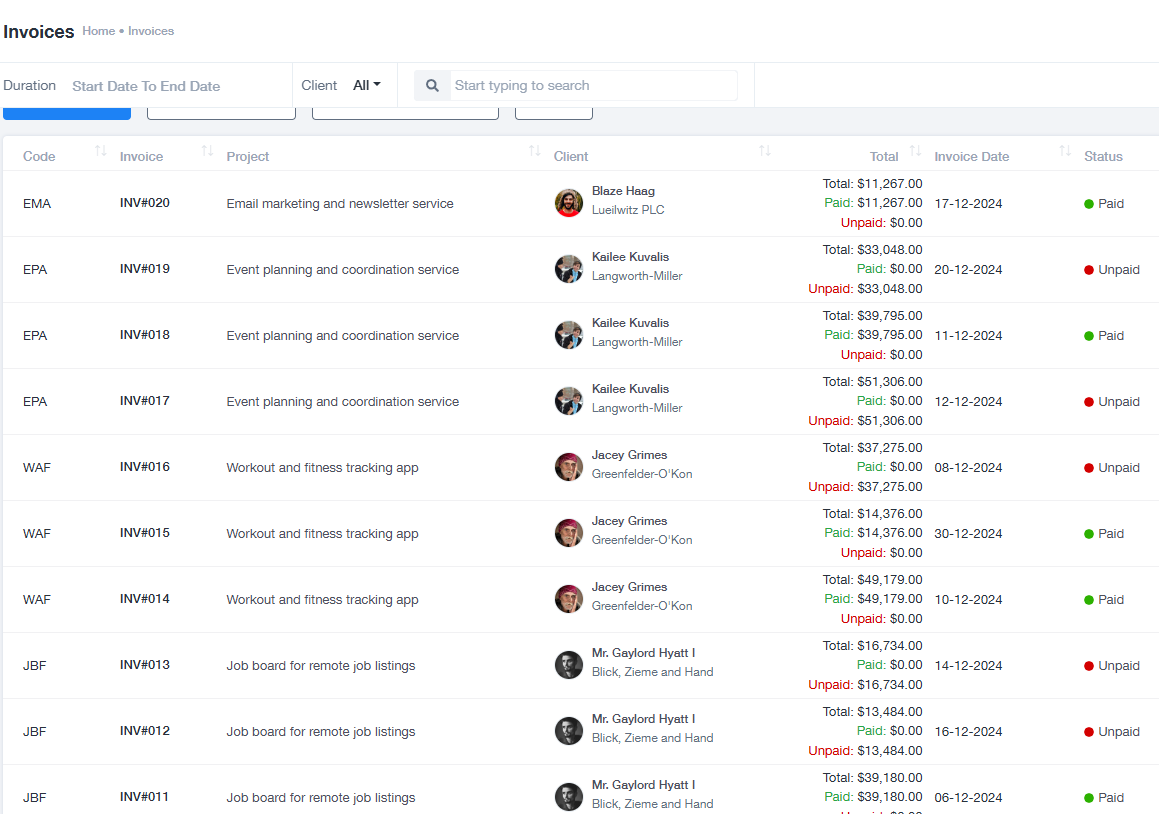Open invoice INV#017
Screen dimensions: 1159x814
(145, 401)
